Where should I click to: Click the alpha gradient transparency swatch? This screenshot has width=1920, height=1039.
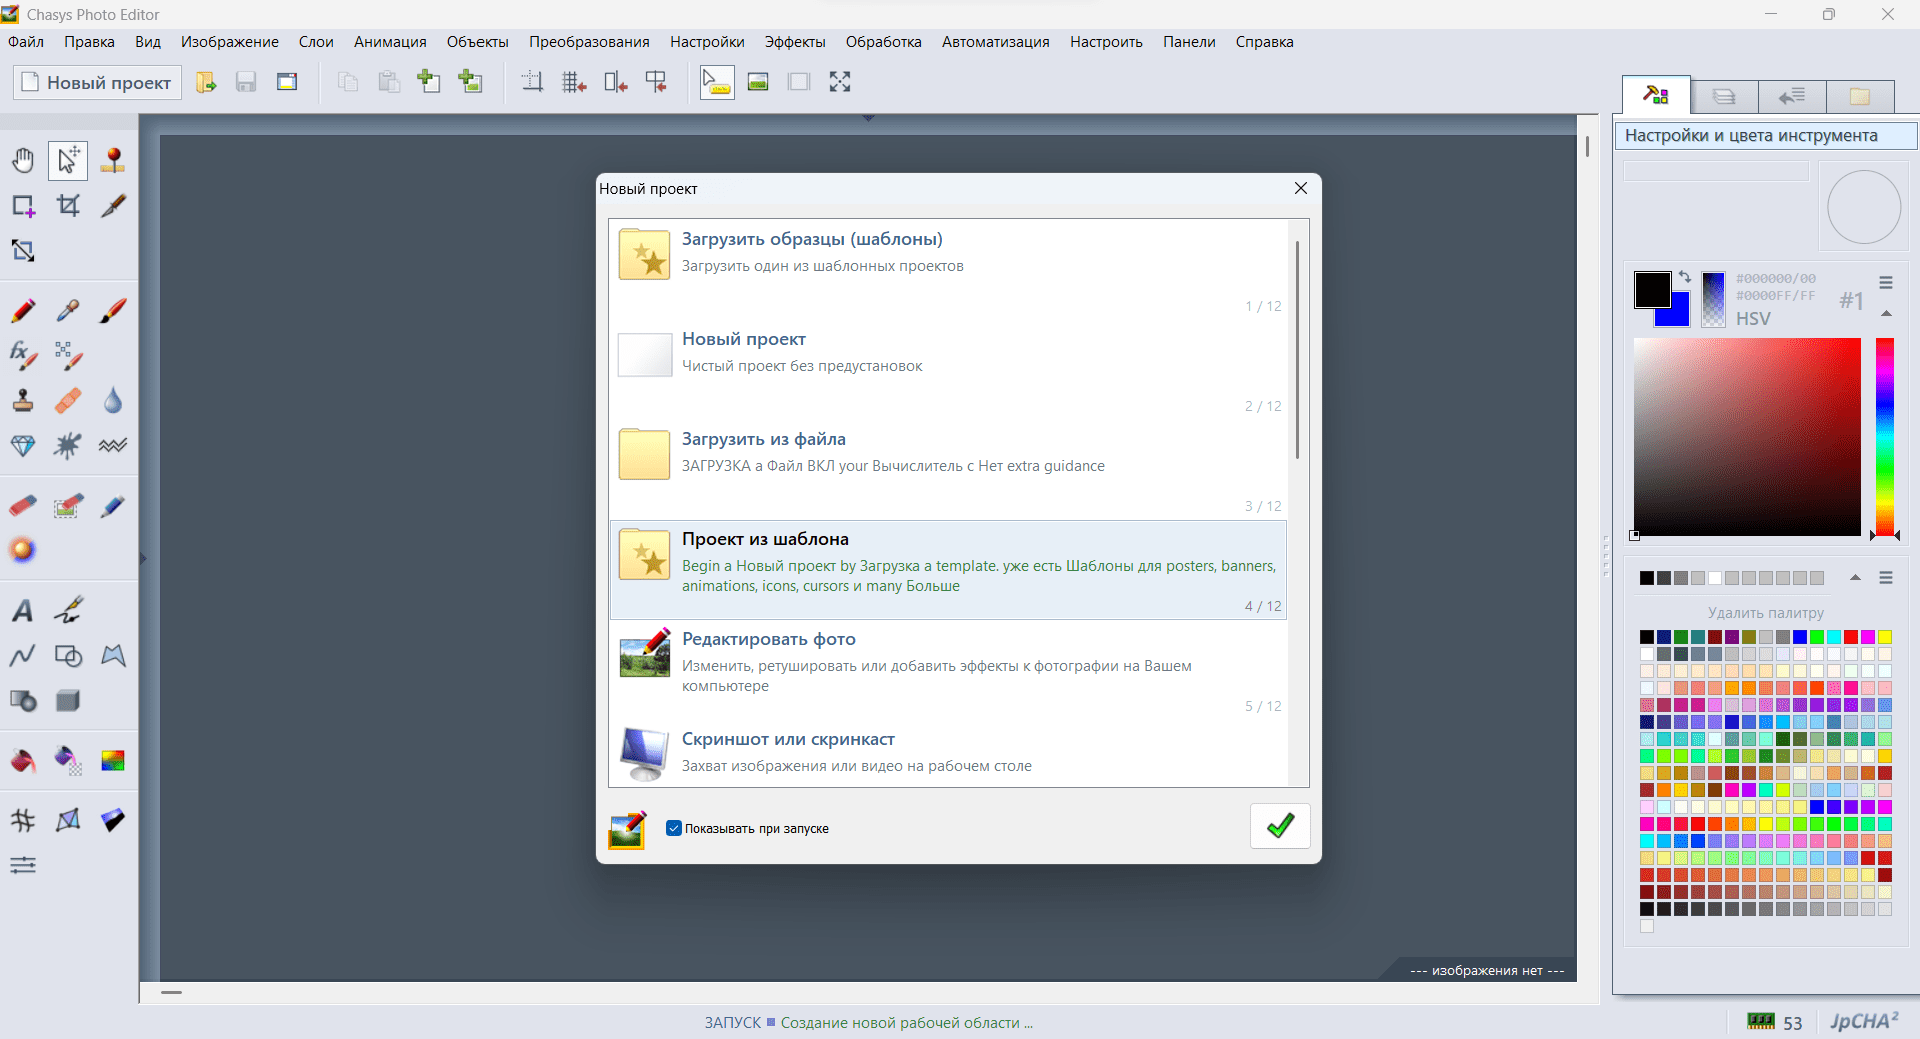tap(1713, 300)
